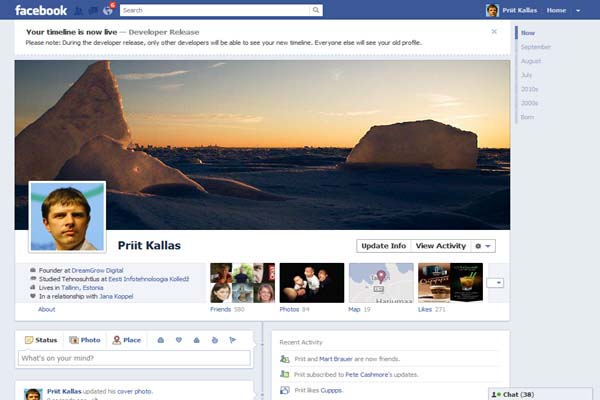This screenshot has width=600, height=400.
Task: Click the What's on your mind field
Action: point(133,358)
